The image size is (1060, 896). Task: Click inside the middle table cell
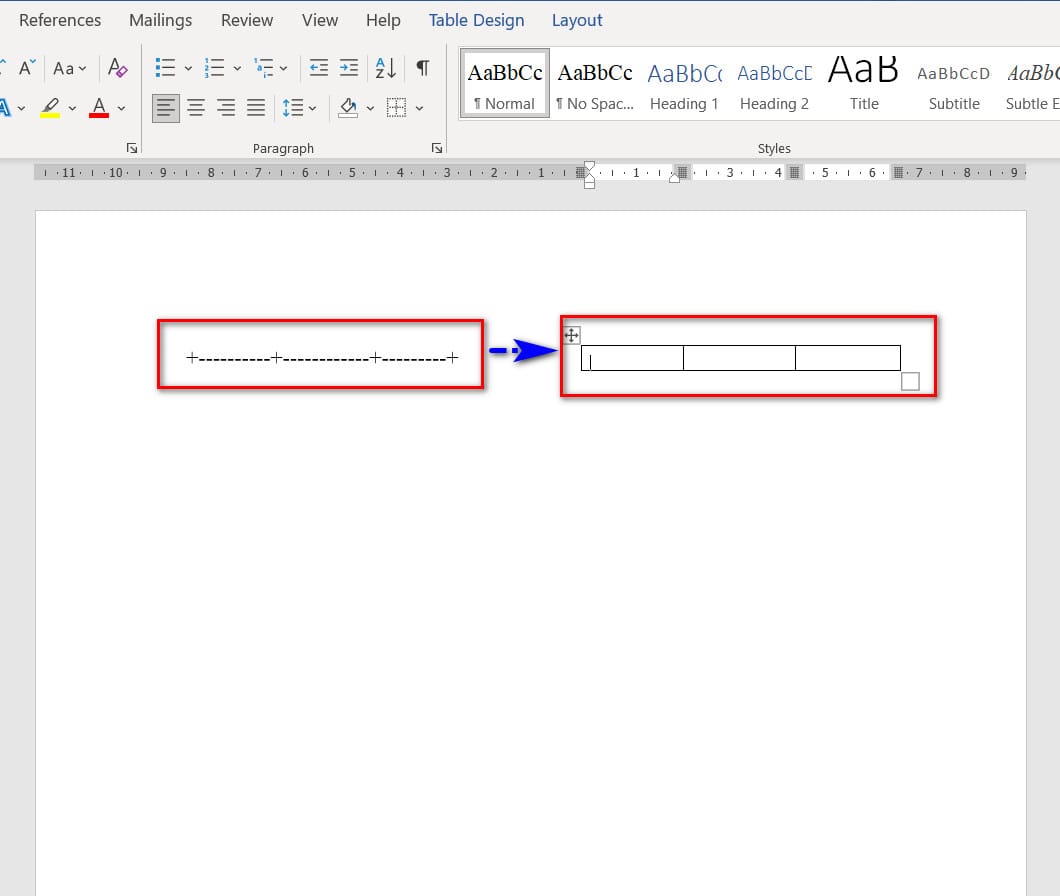coord(739,358)
